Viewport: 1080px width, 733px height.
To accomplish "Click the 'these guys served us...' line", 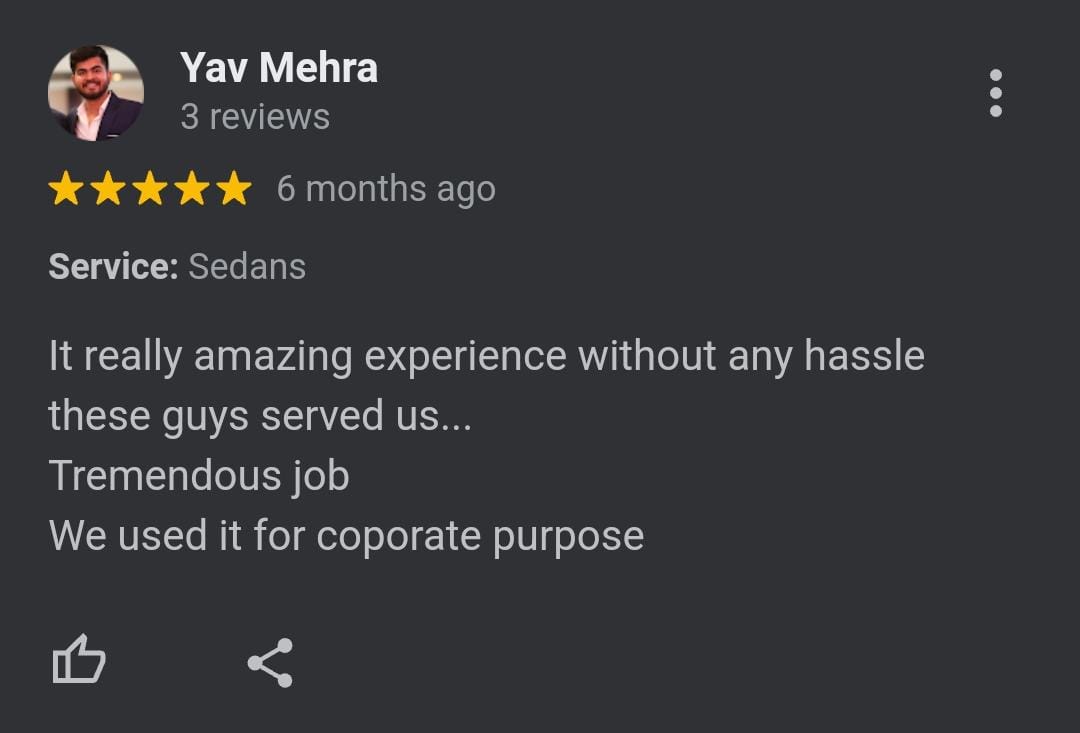I will pyautogui.click(x=260, y=416).
